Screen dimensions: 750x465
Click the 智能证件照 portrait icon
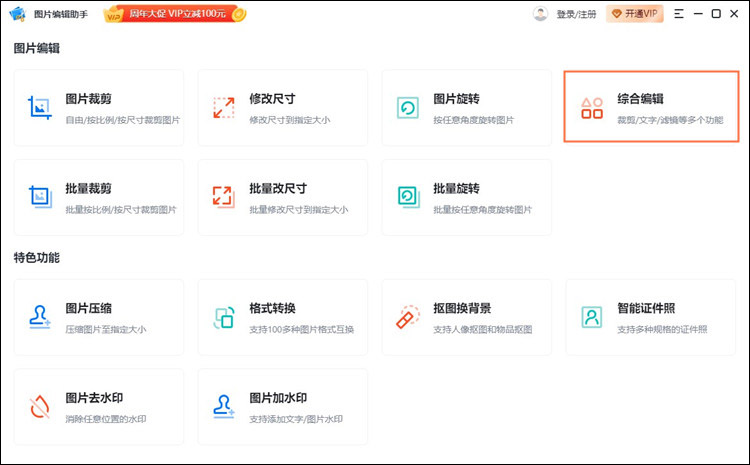click(x=592, y=317)
